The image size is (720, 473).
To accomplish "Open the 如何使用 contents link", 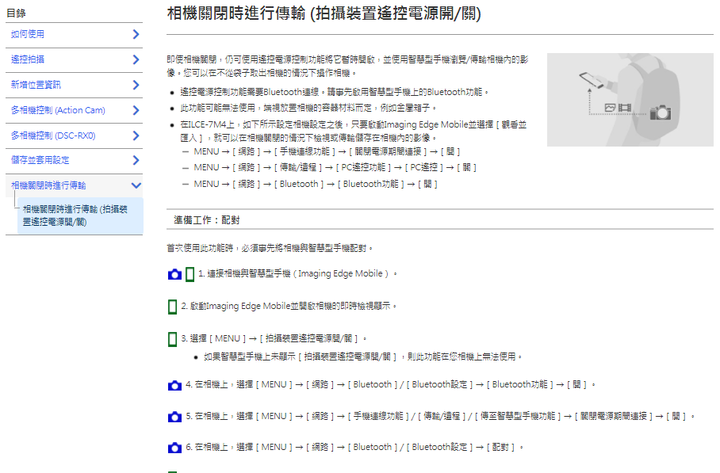I will [28, 34].
